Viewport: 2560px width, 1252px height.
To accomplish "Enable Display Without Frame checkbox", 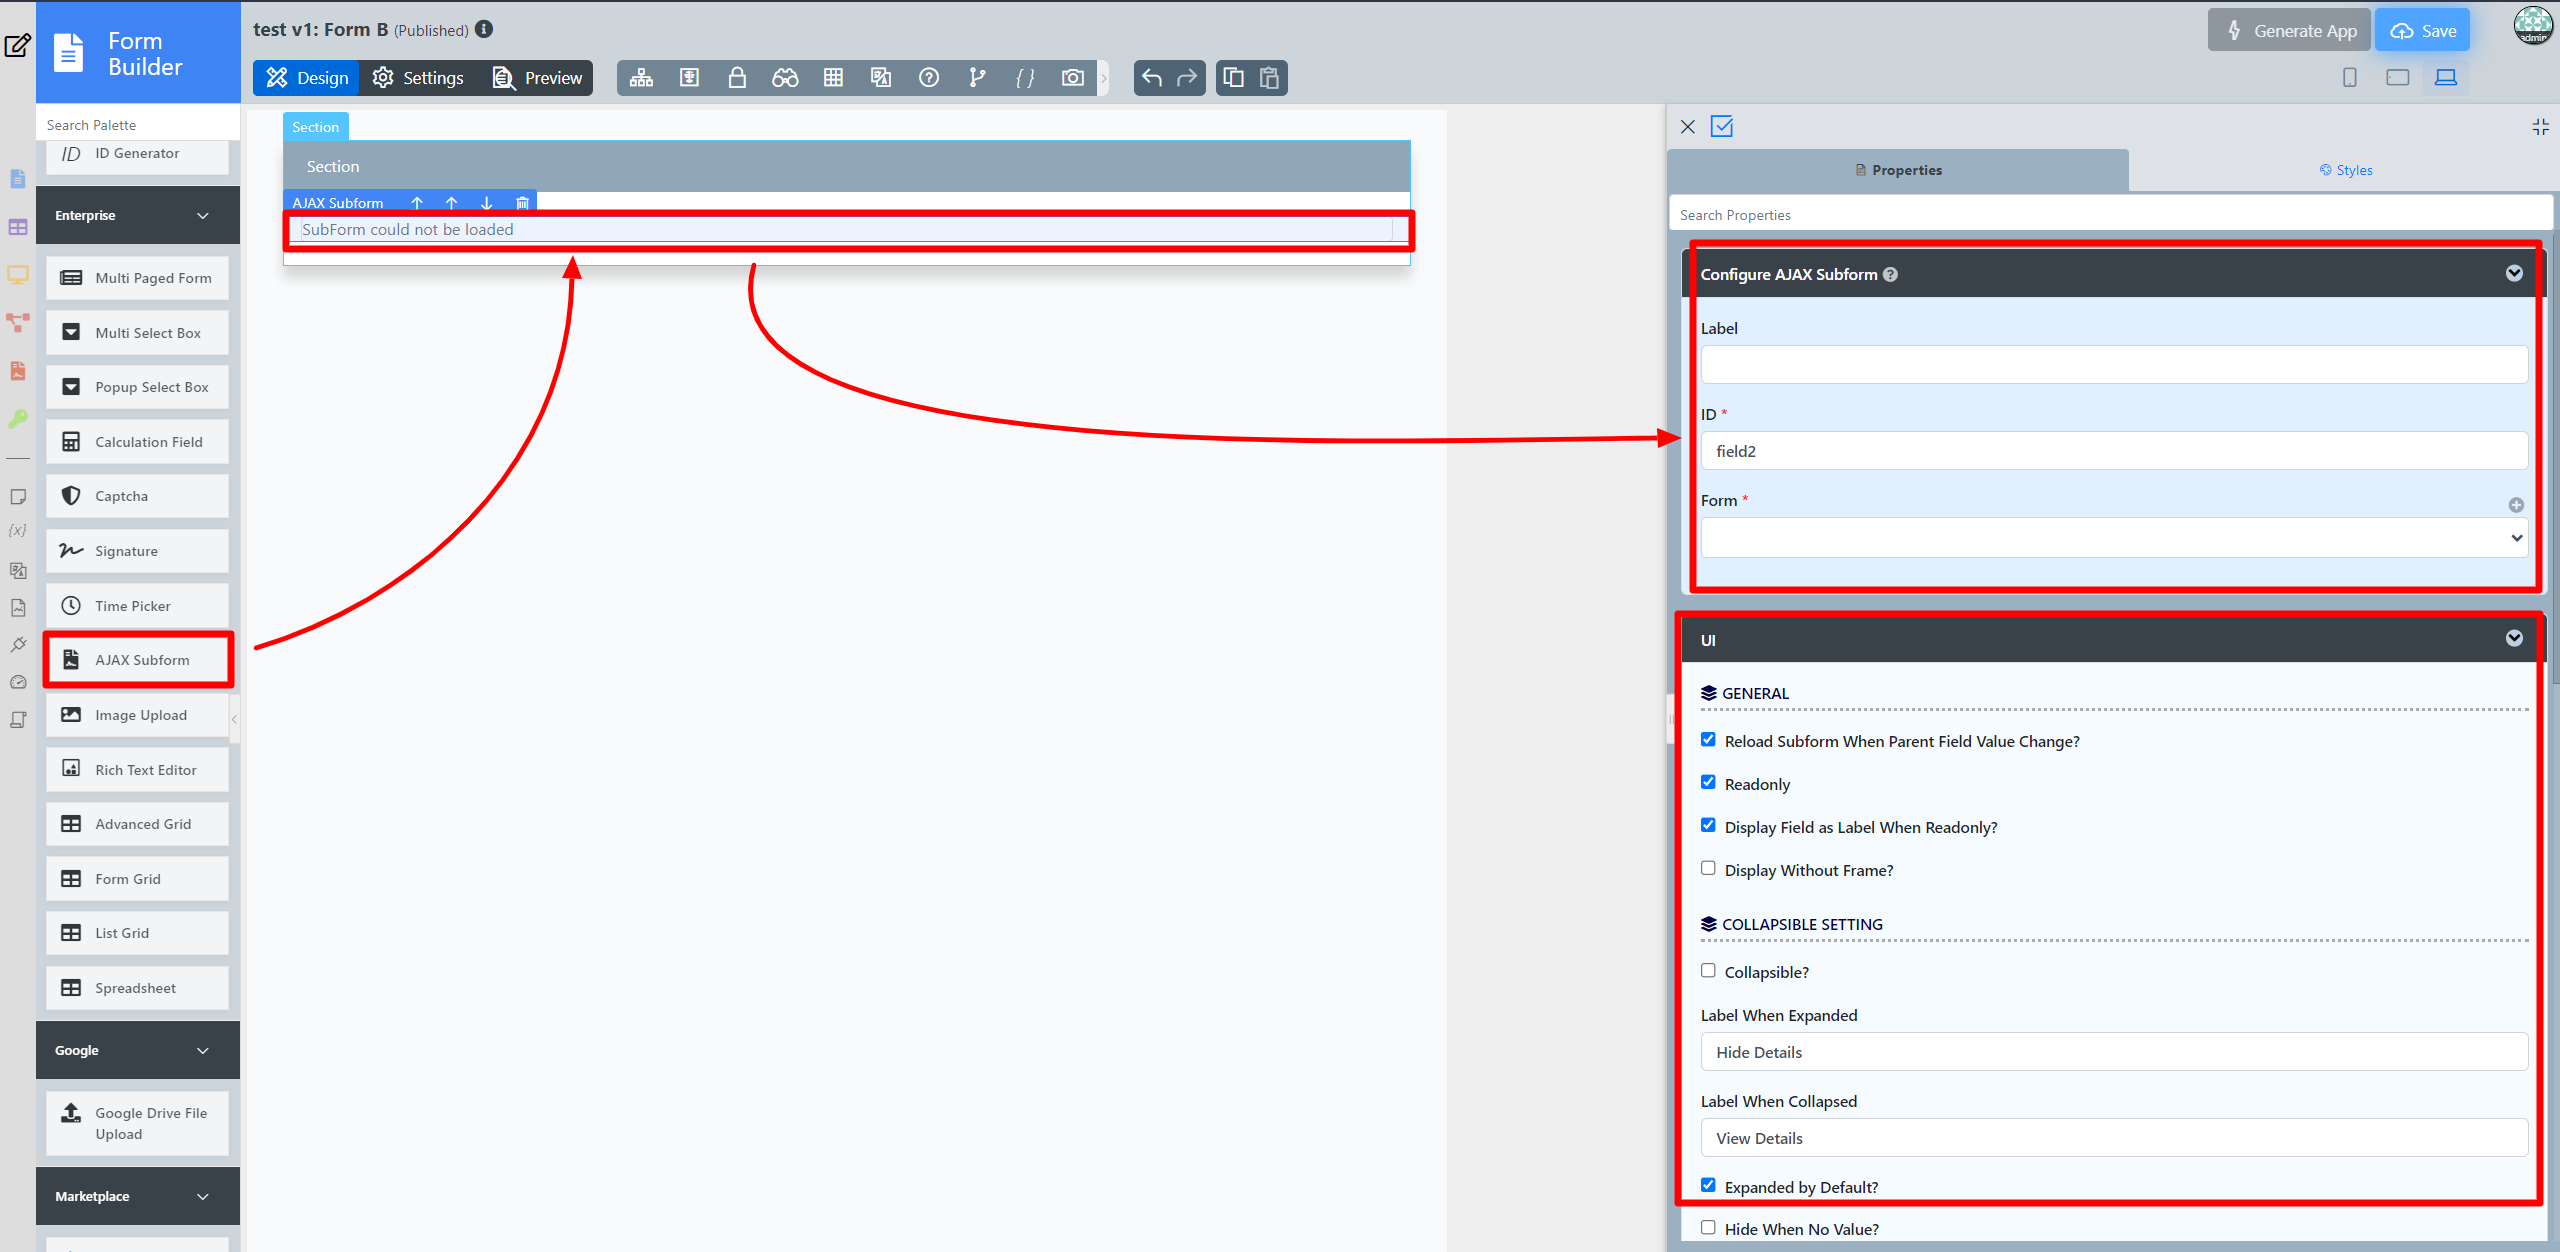I will 1708,869.
